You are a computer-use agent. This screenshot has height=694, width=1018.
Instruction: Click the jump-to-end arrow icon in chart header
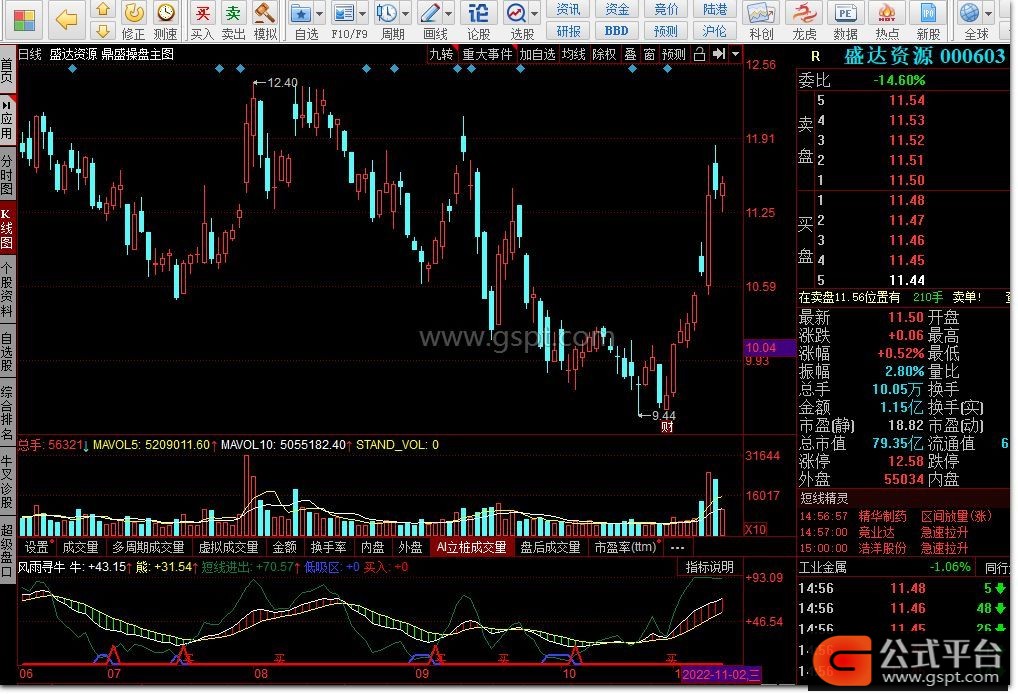[x=719, y=55]
